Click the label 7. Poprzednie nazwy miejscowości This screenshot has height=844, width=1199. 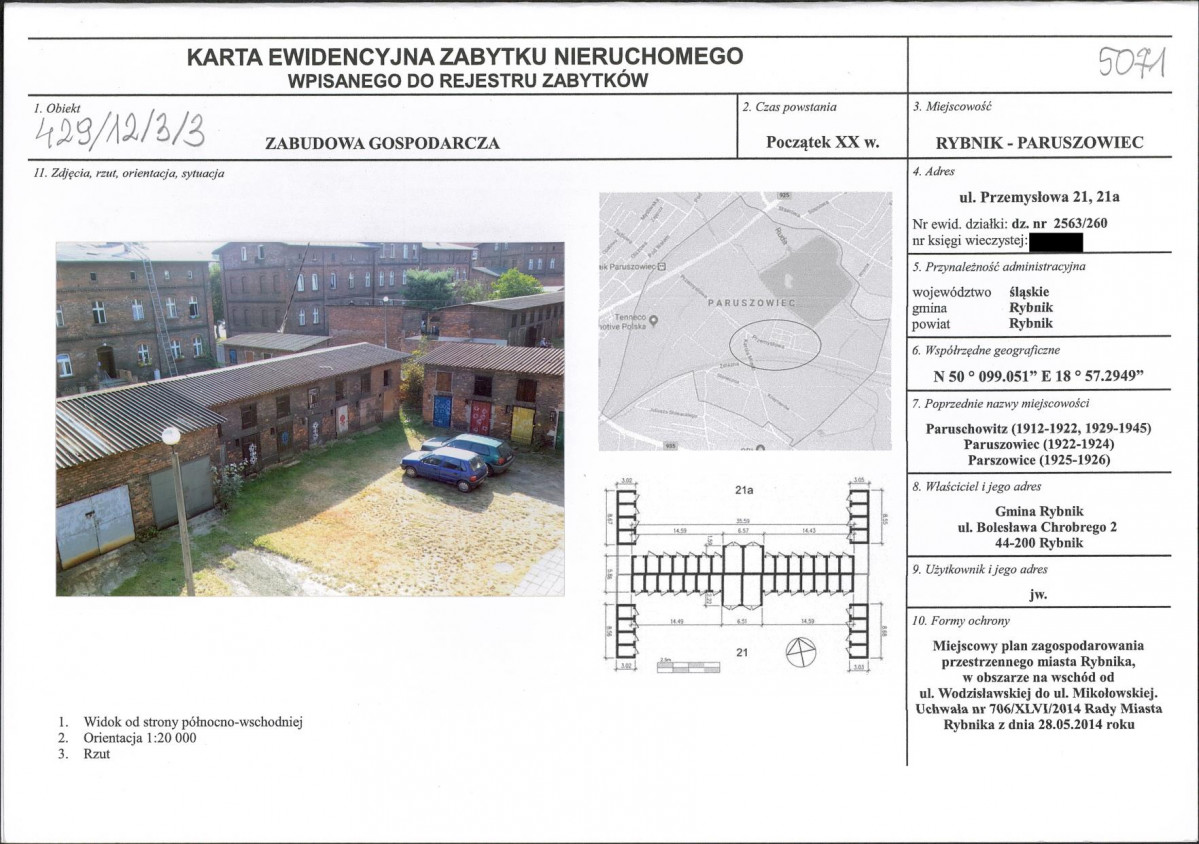(1001, 404)
